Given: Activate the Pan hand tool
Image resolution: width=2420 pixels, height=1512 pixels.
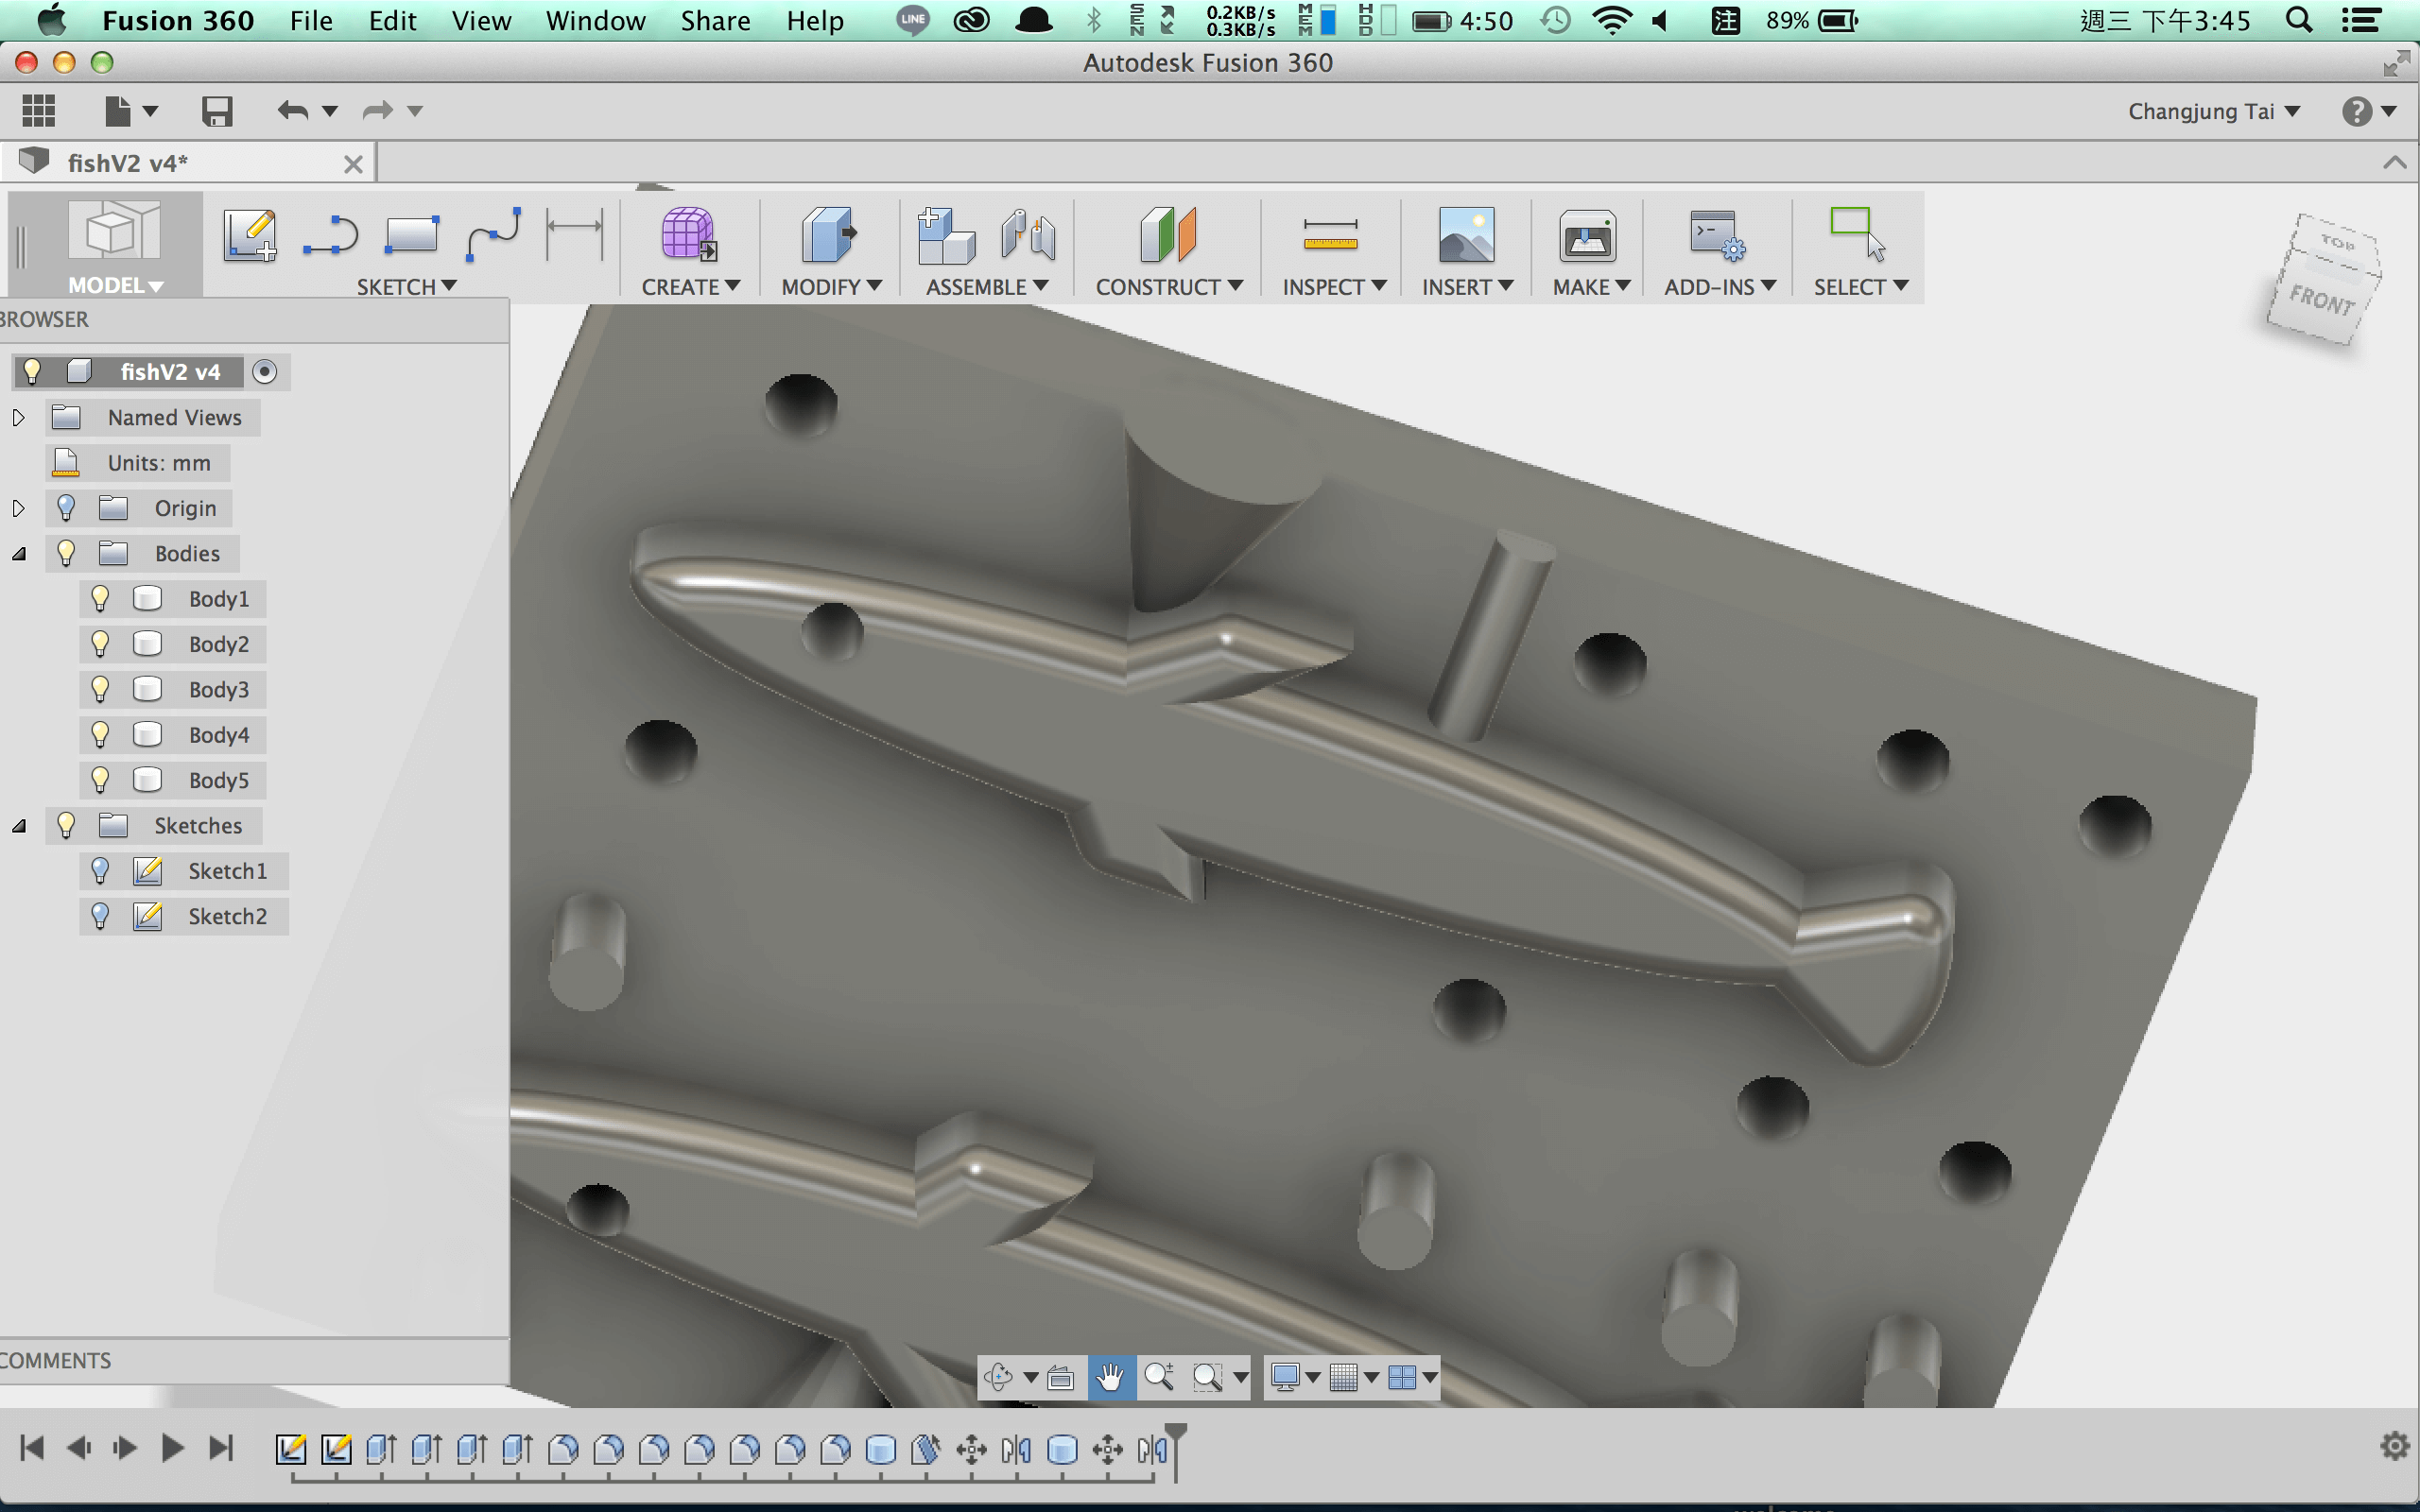Looking at the screenshot, I should click(x=1110, y=1377).
